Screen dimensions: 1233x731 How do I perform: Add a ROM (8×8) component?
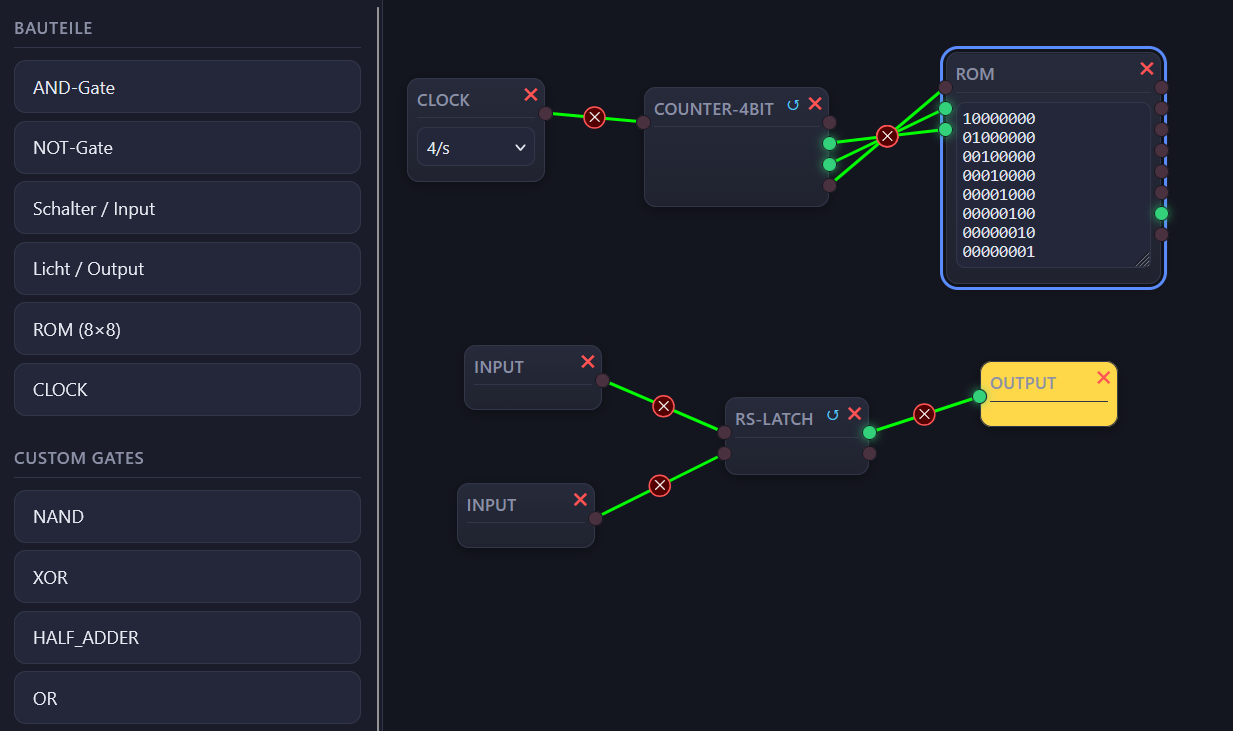click(187, 329)
